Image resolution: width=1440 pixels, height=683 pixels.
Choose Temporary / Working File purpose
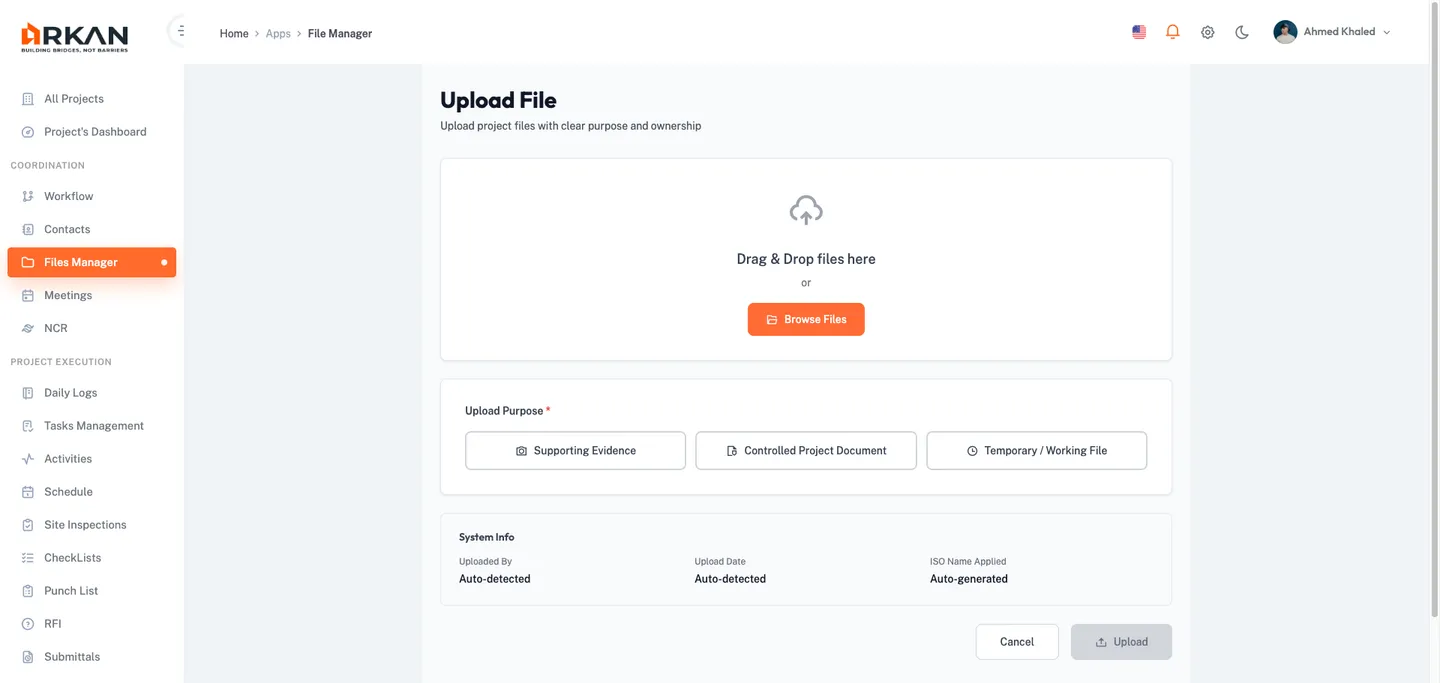click(1036, 450)
